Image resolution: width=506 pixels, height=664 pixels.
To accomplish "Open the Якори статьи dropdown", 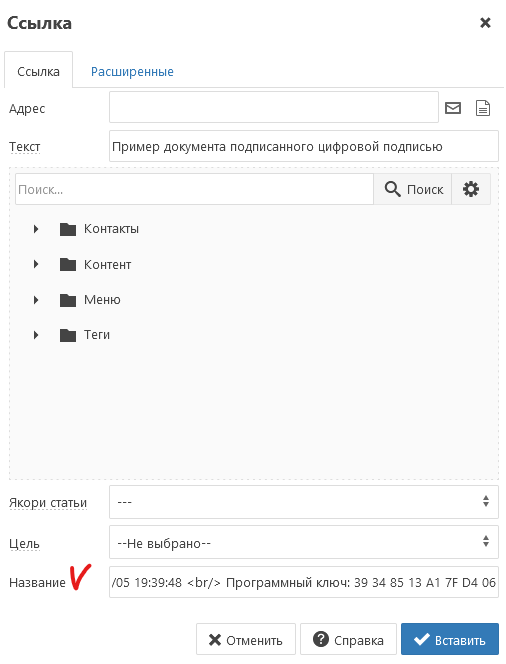I will 304,502.
